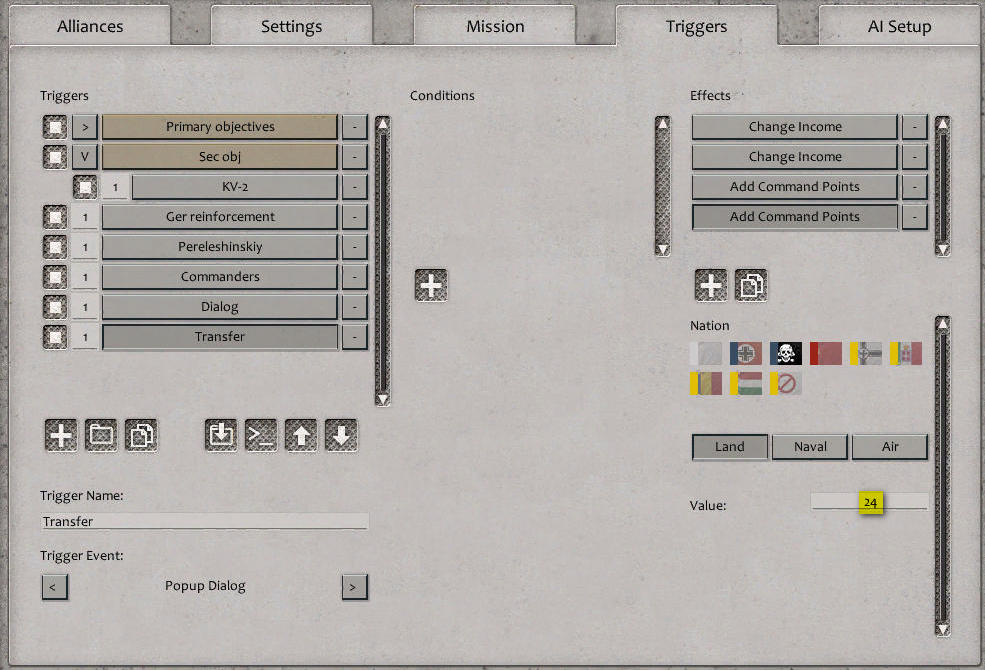
Task: Move selected trigger down
Action: pos(342,435)
